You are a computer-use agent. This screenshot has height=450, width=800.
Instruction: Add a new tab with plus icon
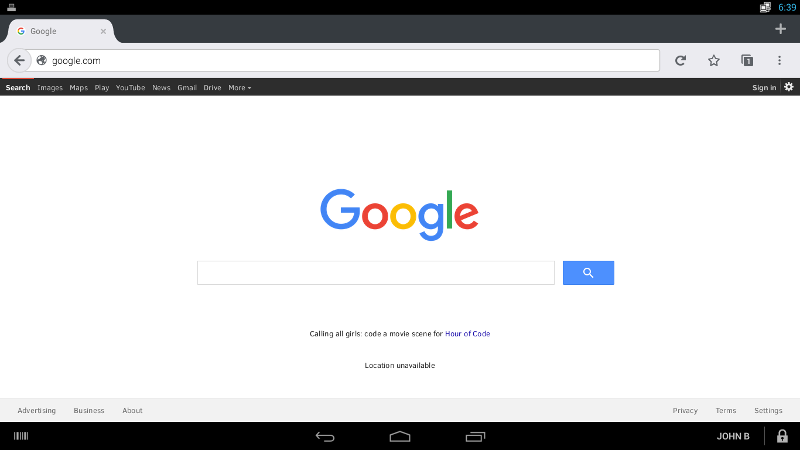pyautogui.click(x=780, y=29)
